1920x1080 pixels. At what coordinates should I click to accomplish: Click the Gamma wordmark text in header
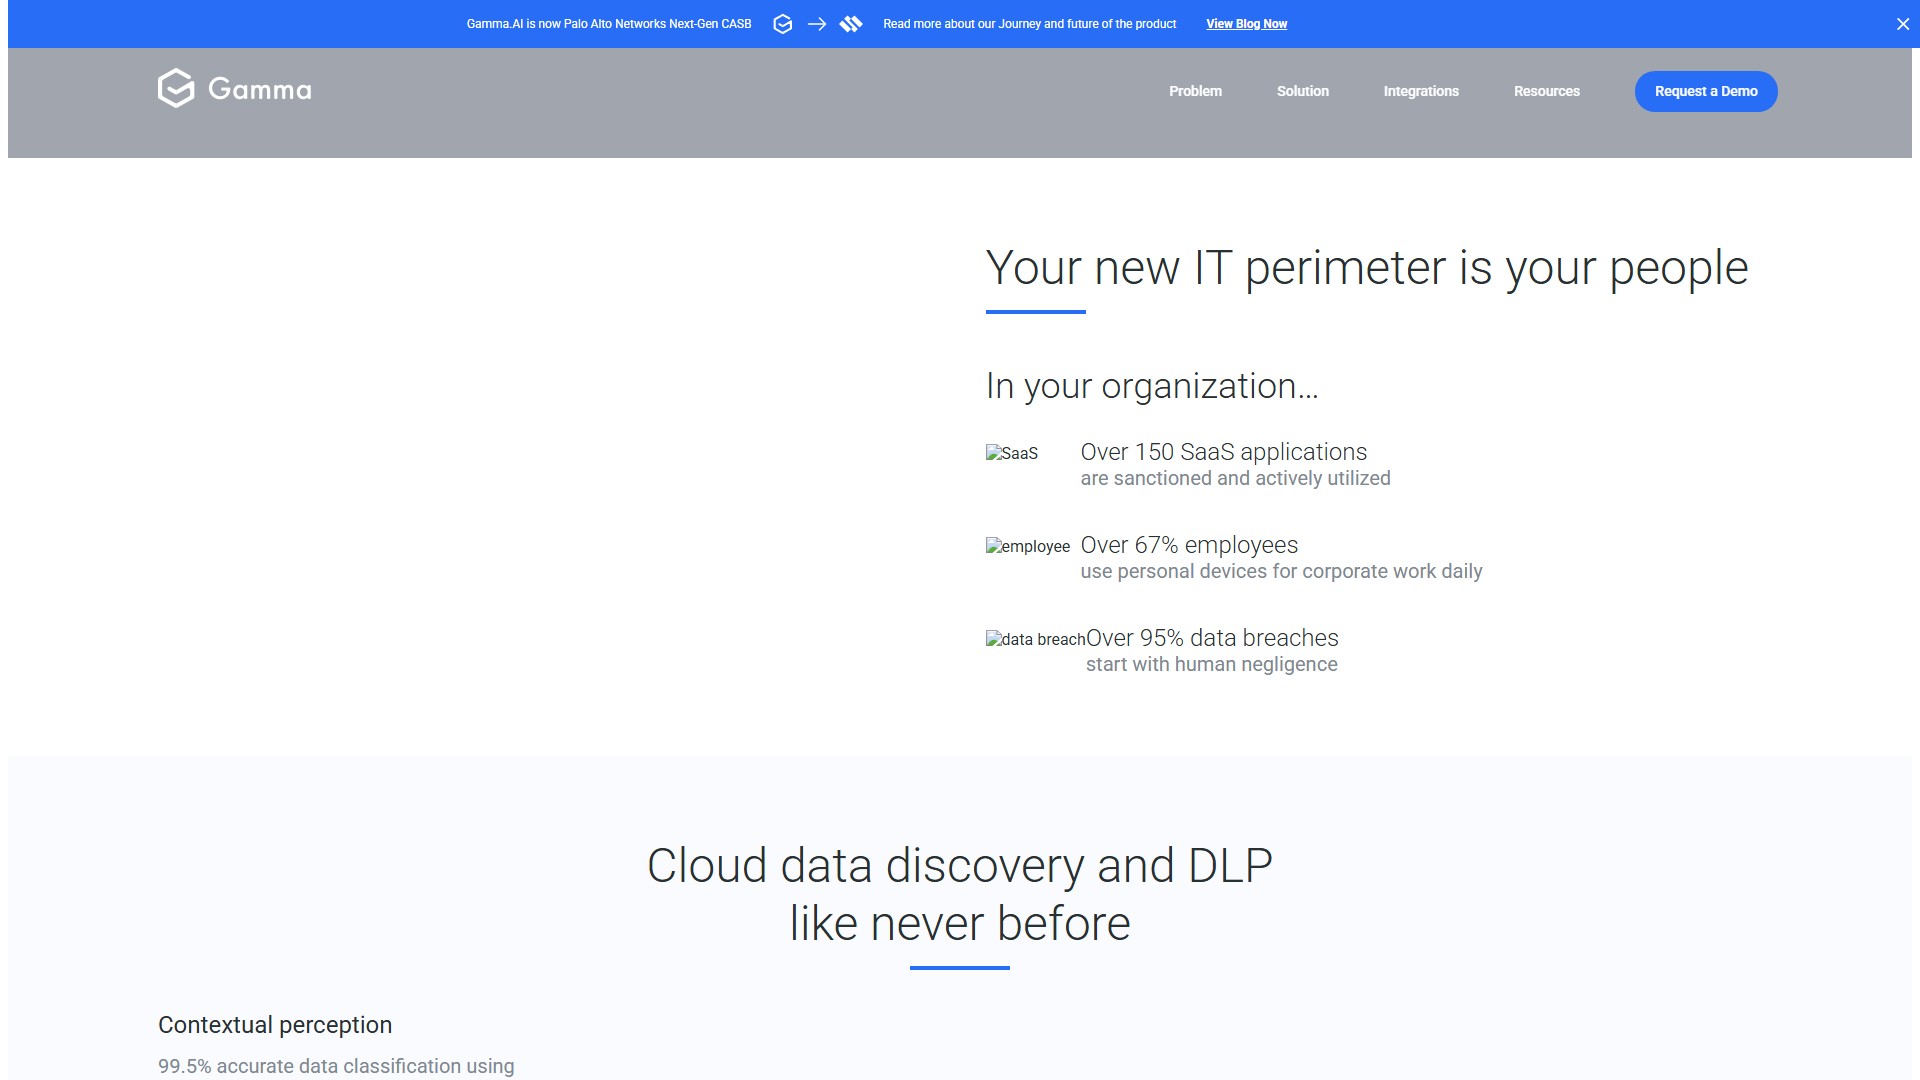[x=259, y=90]
